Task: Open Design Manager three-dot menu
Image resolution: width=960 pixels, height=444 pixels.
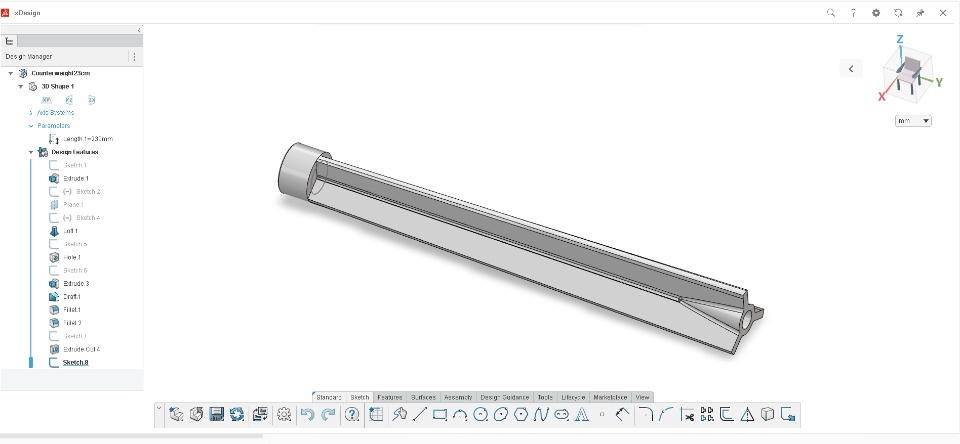Action: 135,56
